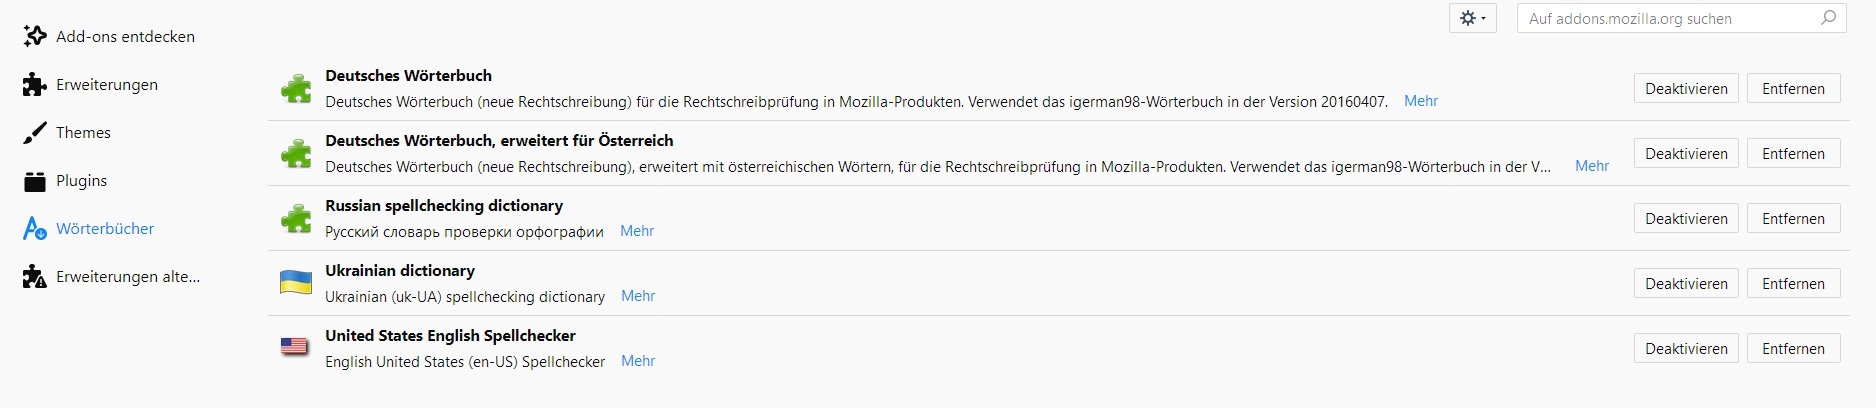Click the Add-ons entdecken sparkle icon
Viewport: 1876px width, 408px height.
35,36
